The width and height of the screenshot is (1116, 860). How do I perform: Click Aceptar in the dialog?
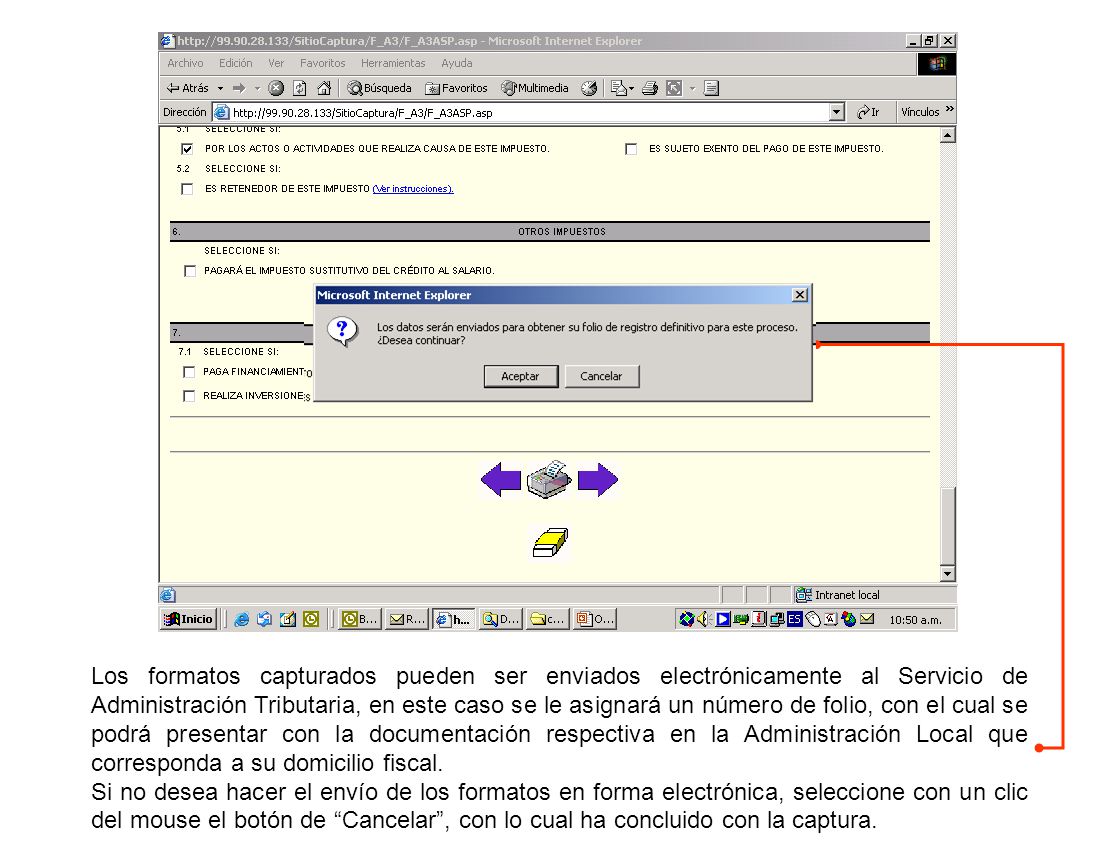[520, 376]
